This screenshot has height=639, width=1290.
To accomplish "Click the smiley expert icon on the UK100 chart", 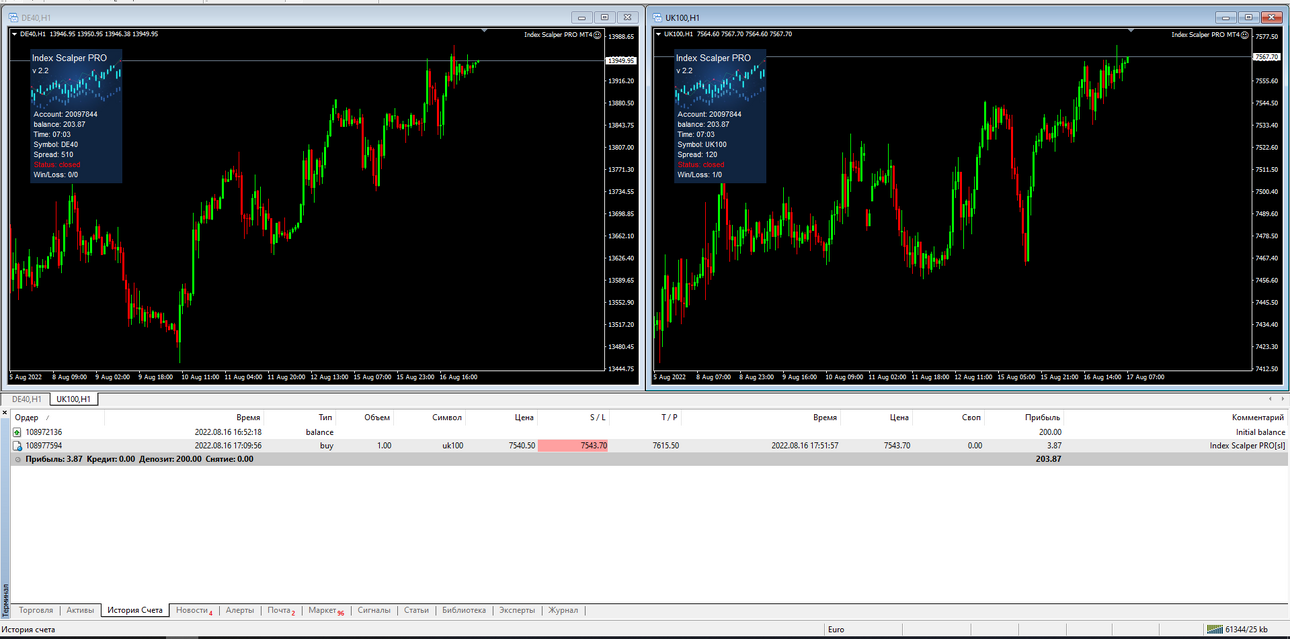I will [1245, 34].
